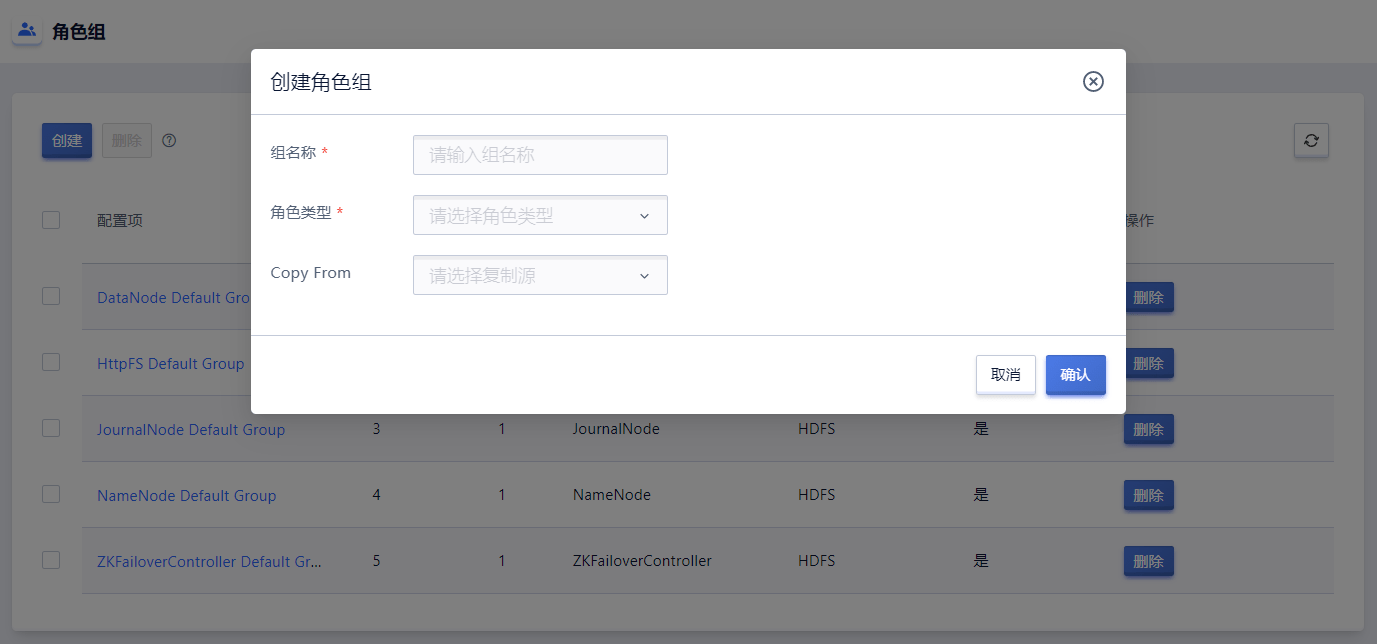Click HDFS in the JournalNode row
The height and width of the screenshot is (644, 1377).
817,429
